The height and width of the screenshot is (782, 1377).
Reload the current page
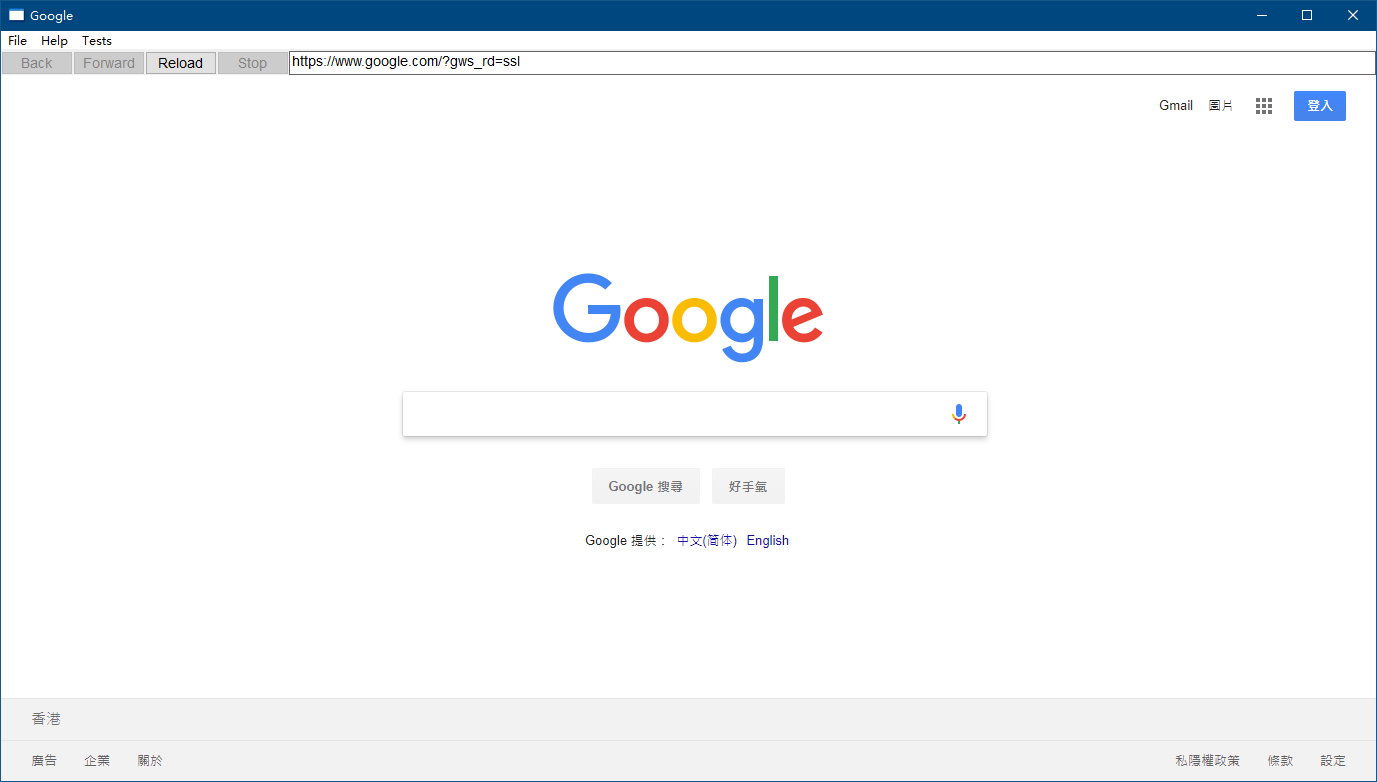point(181,63)
